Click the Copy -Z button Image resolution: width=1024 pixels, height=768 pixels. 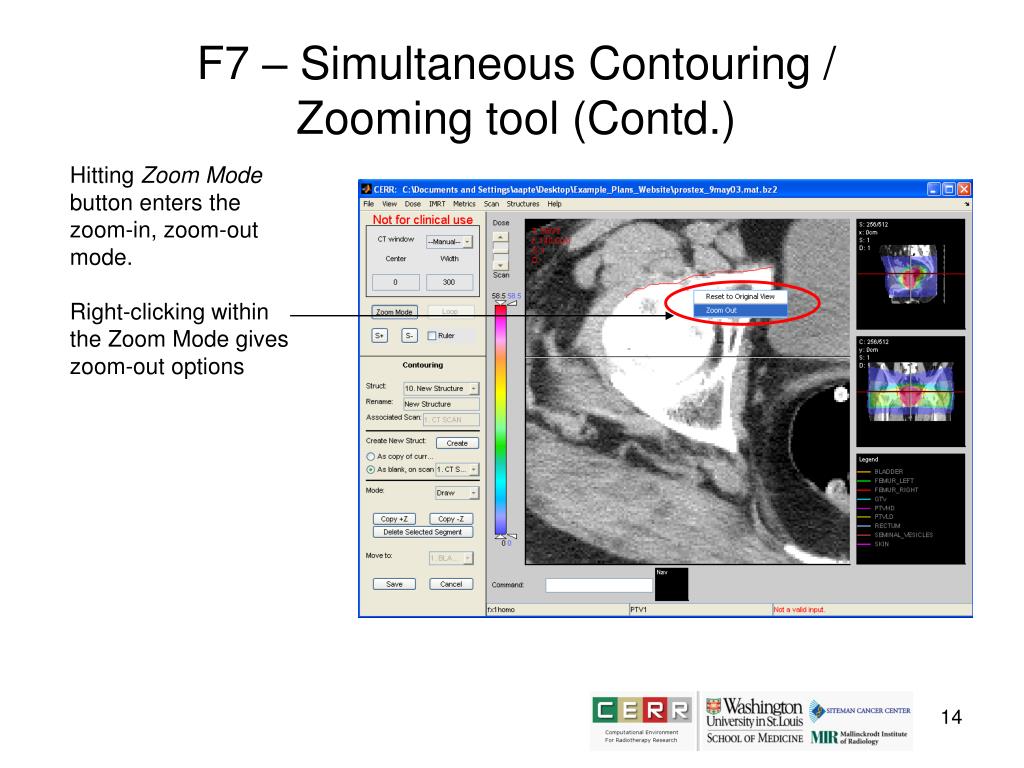[451, 519]
